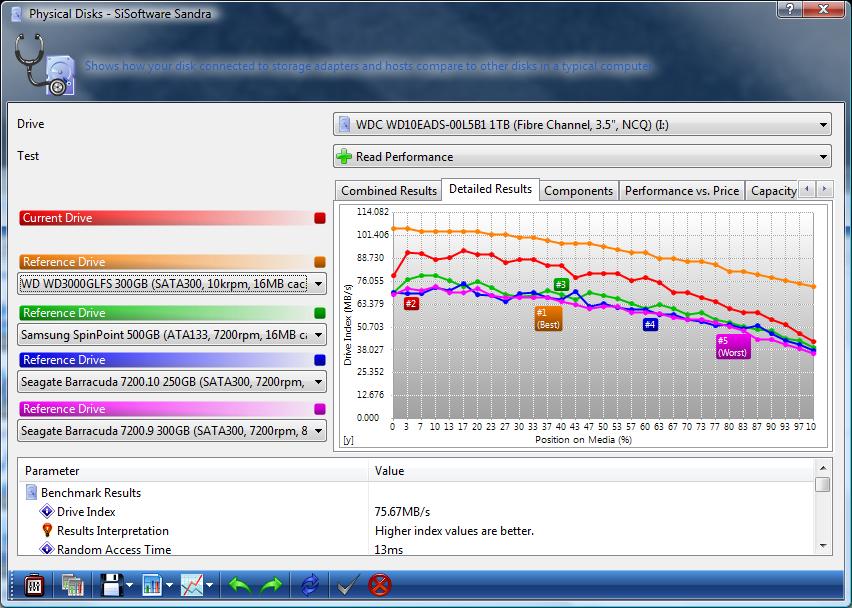Click the stacked report pages toolbar icon
Viewport: 852px width, 608px height.
[72, 585]
